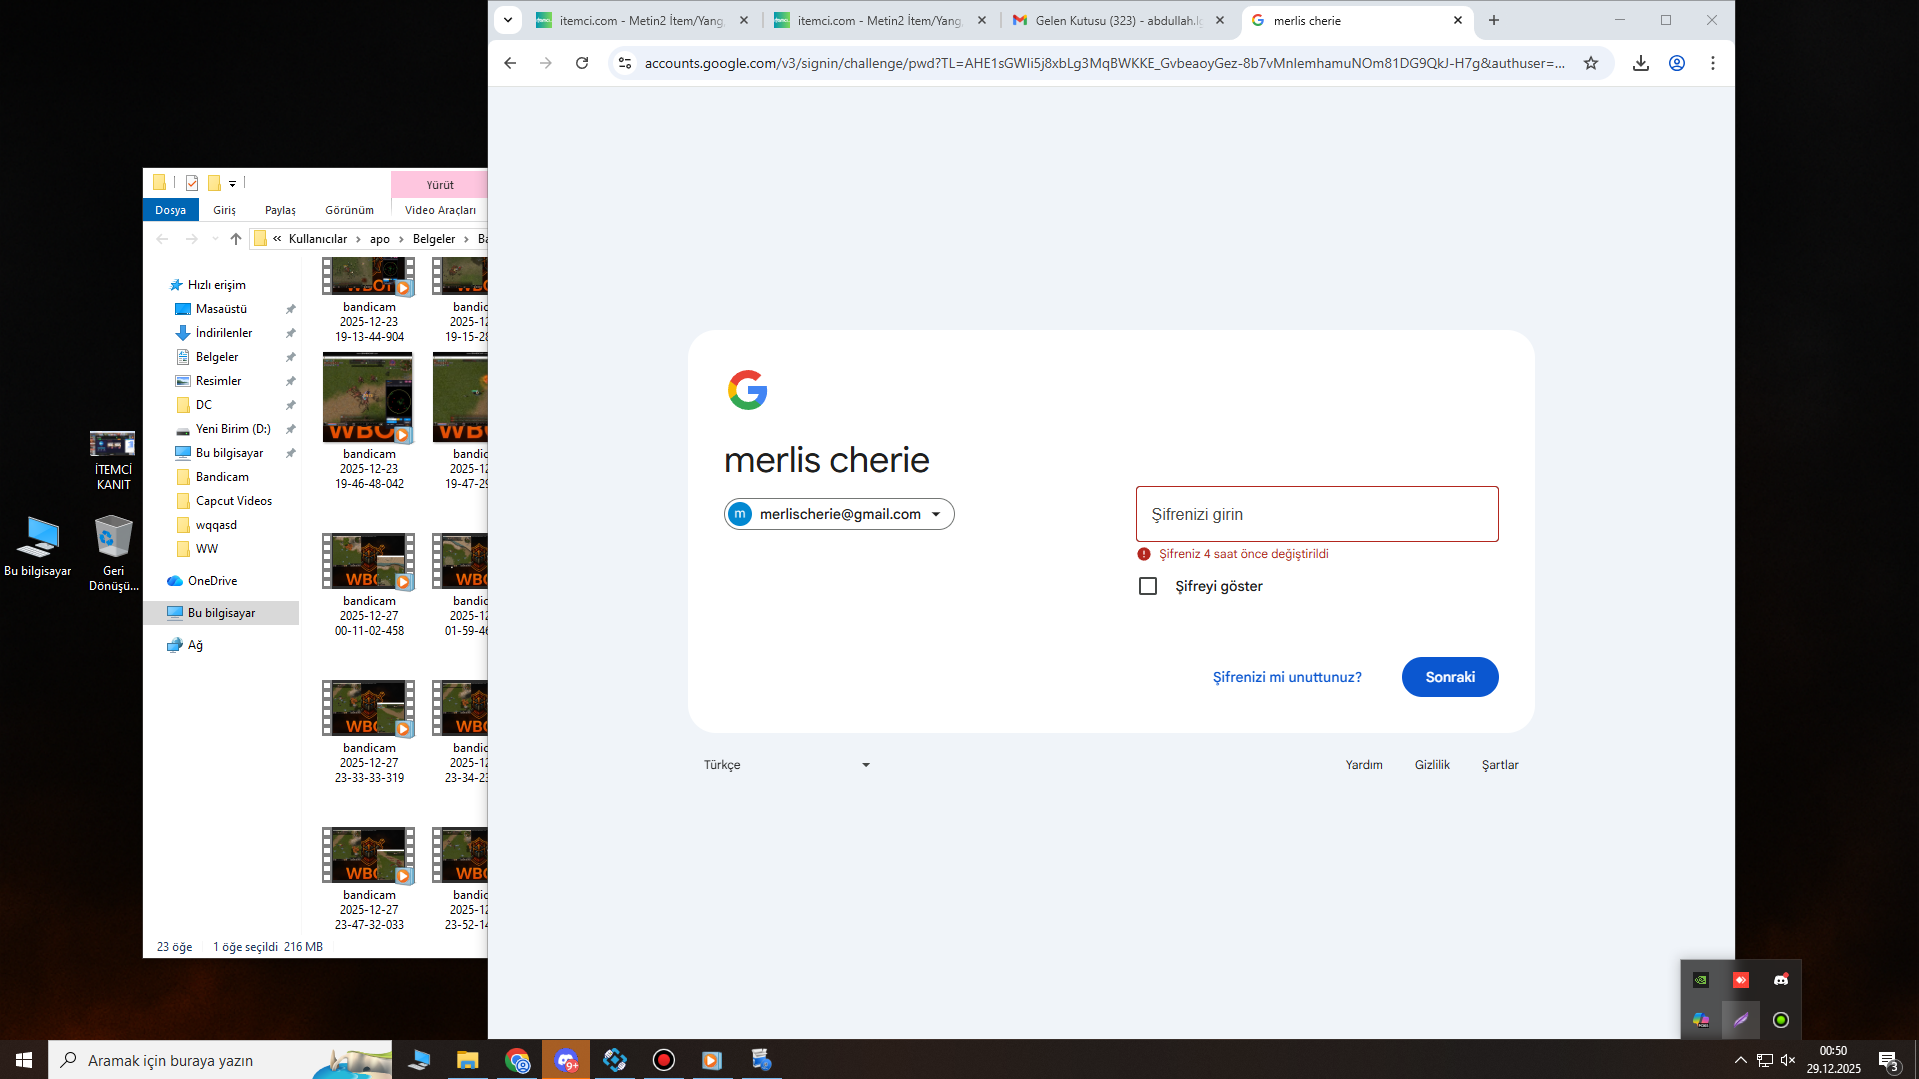The width and height of the screenshot is (1919, 1079).
Task: Open the Türkçe language dropdown
Action: (786, 765)
